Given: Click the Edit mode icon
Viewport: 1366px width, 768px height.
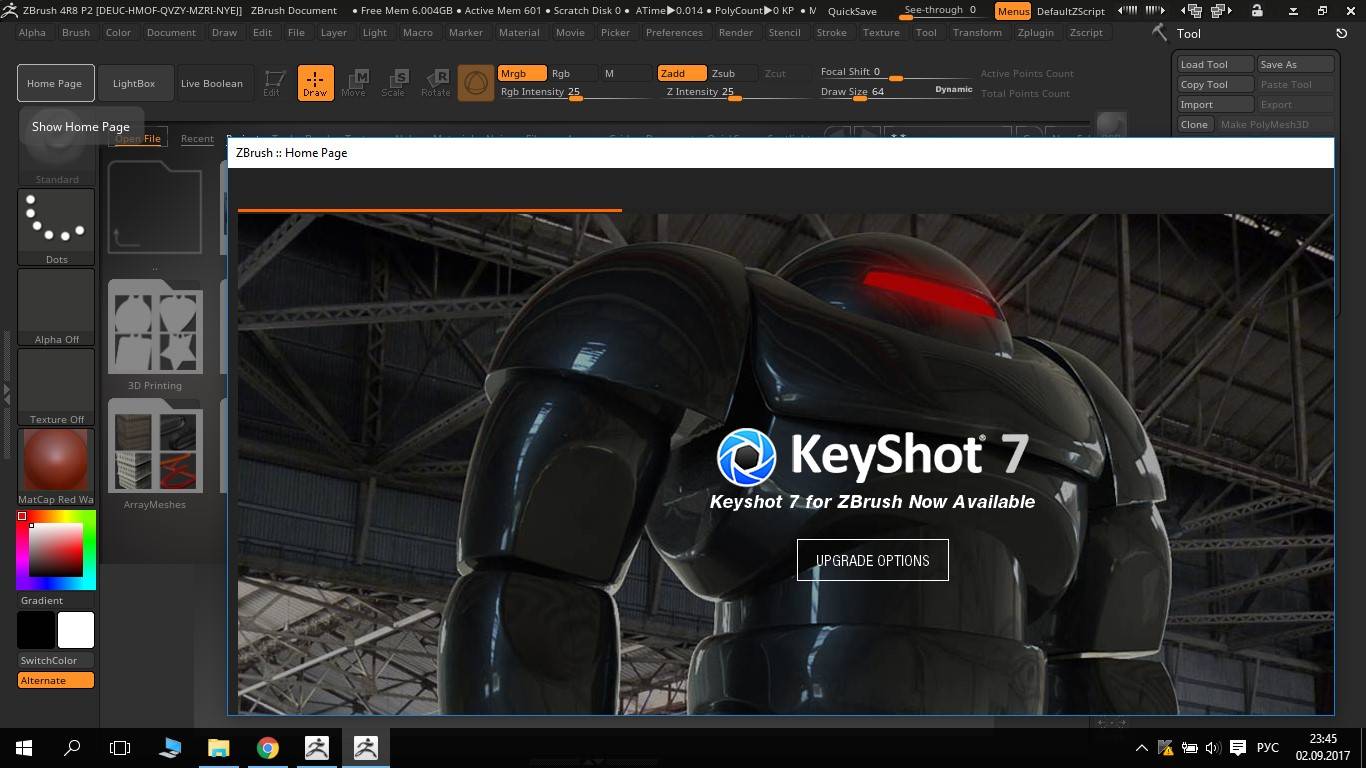Looking at the screenshot, I should point(272,83).
